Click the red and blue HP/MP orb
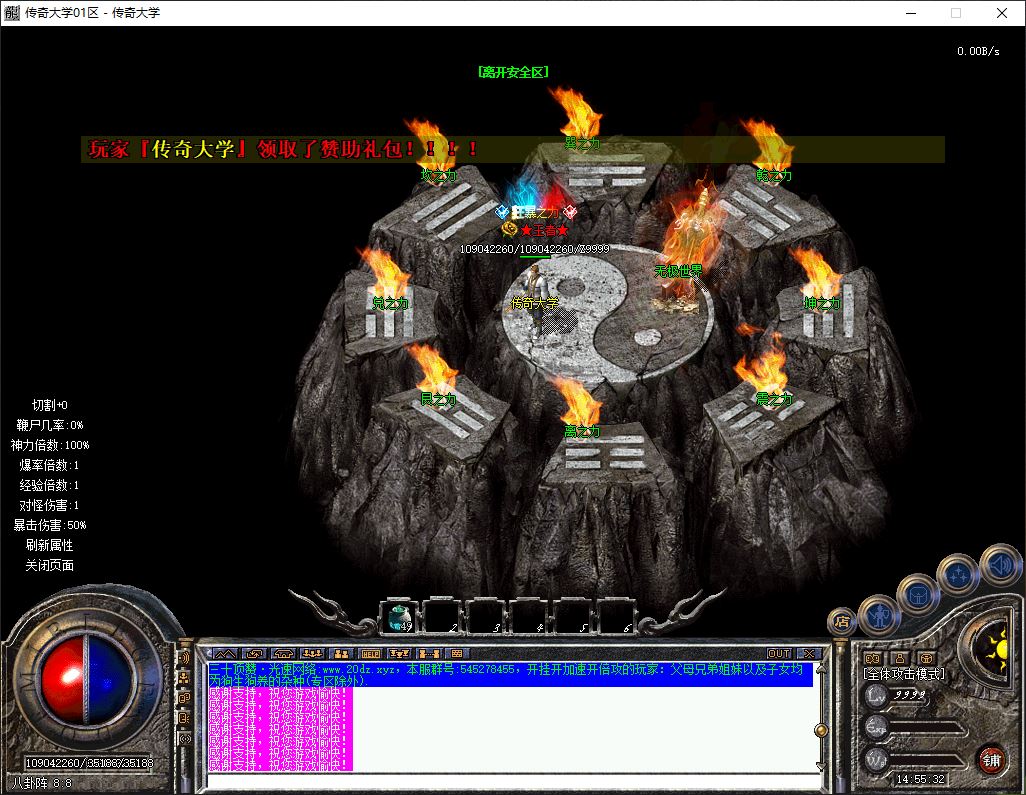Viewport: 1026px width, 795px height. [87, 679]
